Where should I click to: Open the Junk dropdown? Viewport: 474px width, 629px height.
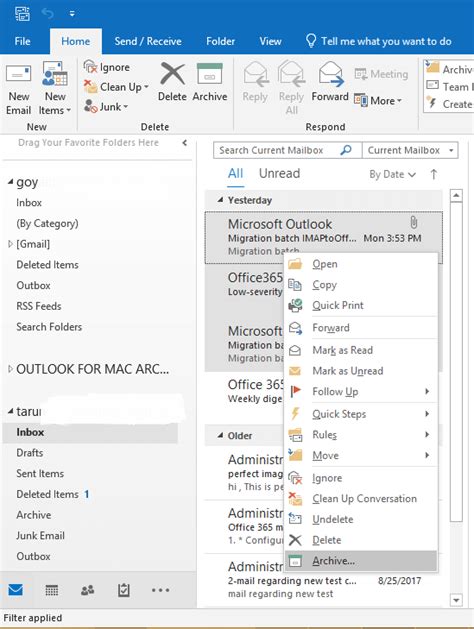[x=126, y=107]
